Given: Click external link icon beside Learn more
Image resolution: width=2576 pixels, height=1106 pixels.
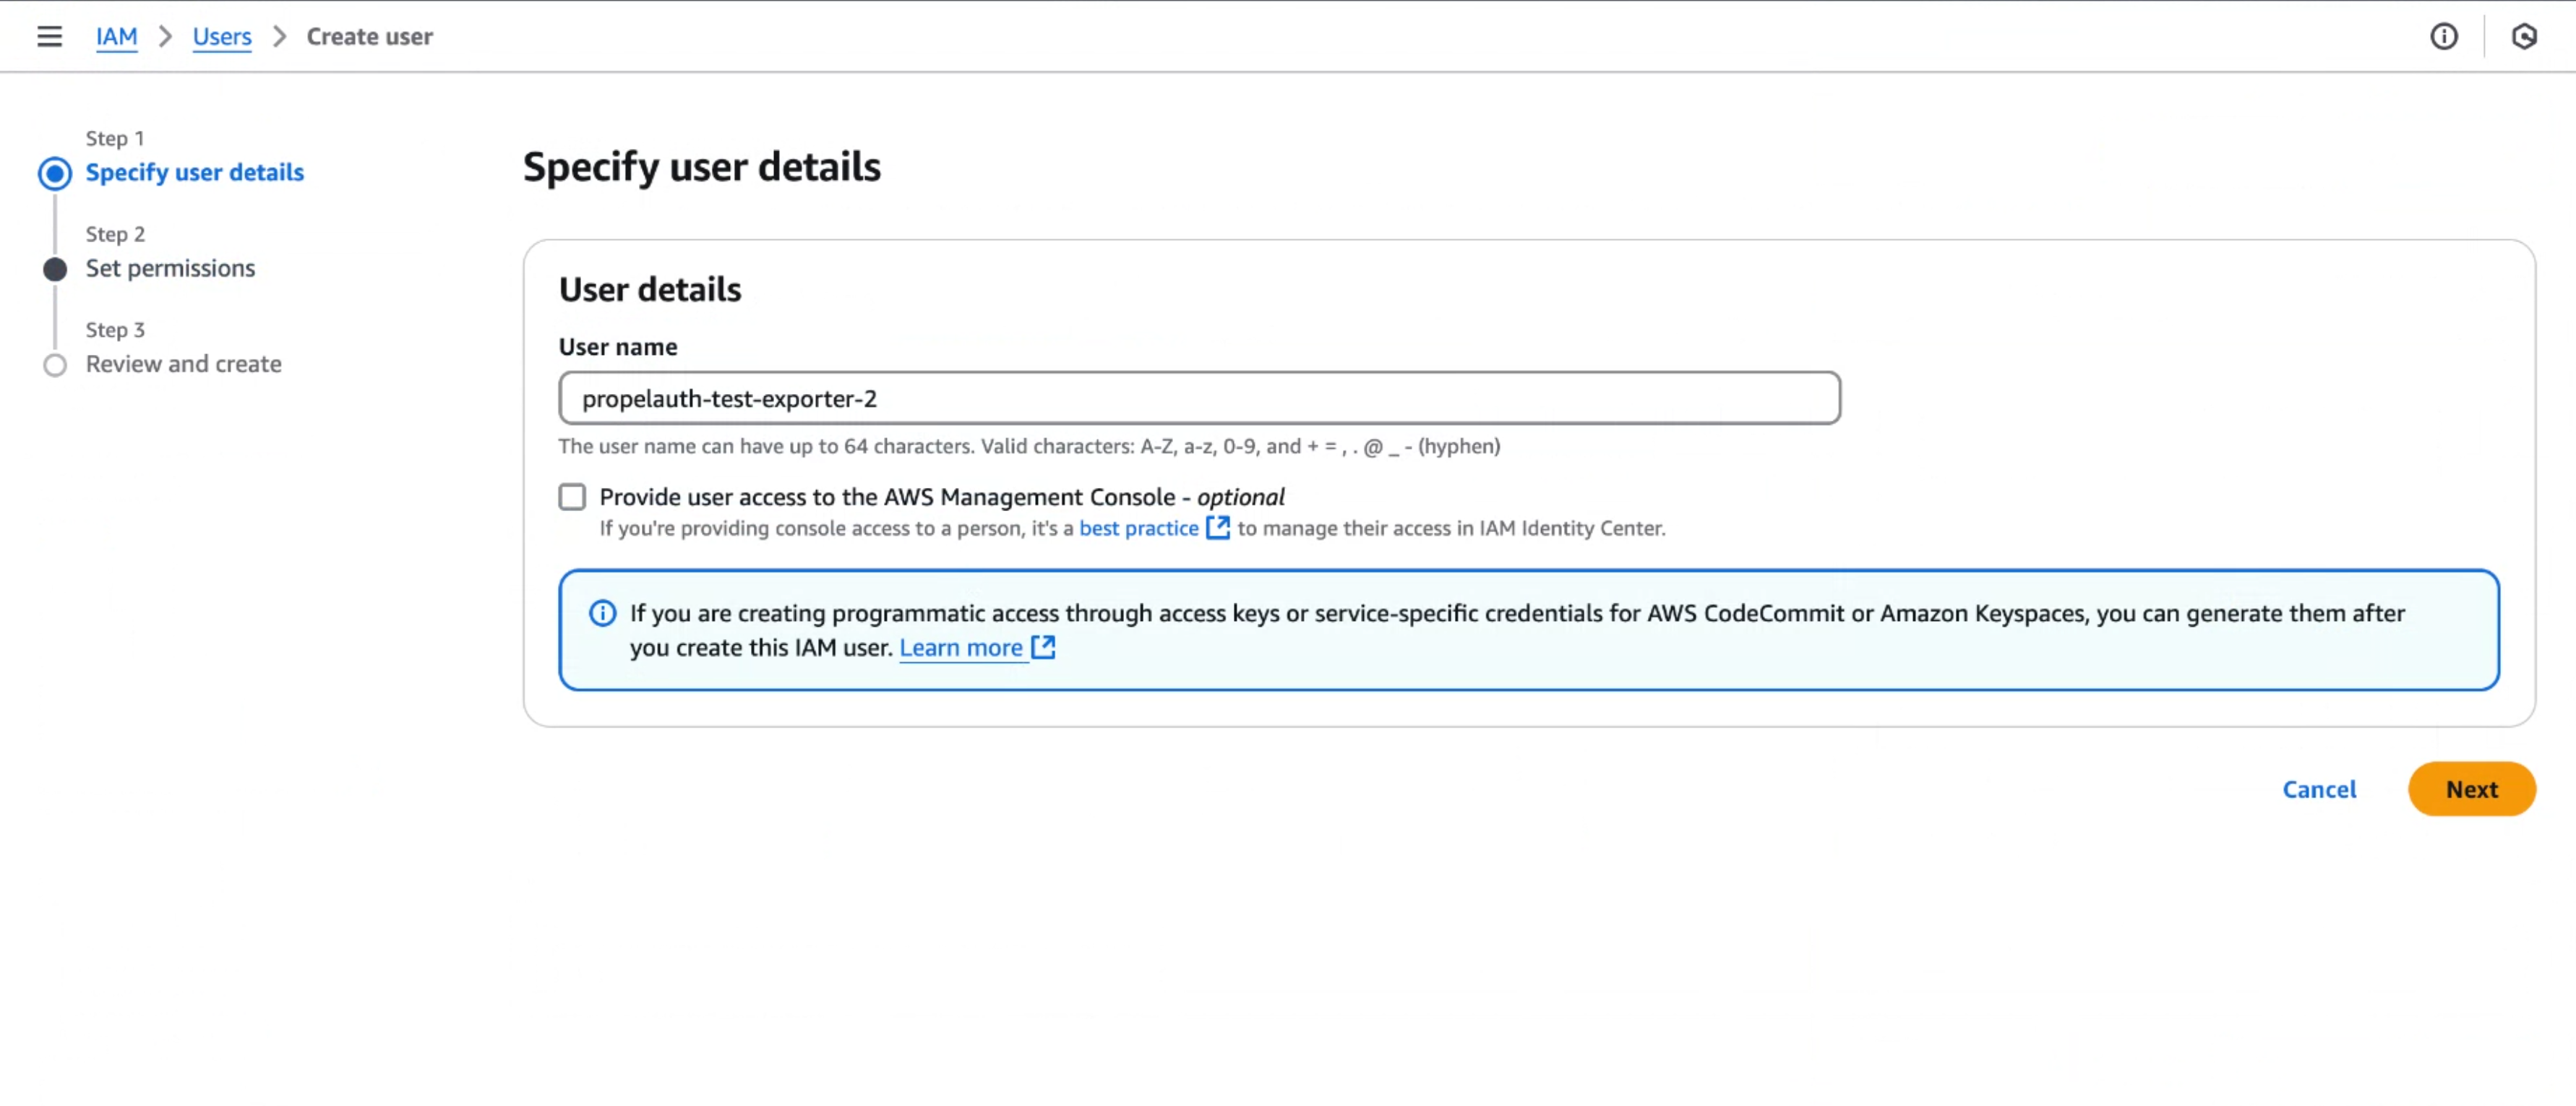Looking at the screenshot, I should (1043, 647).
